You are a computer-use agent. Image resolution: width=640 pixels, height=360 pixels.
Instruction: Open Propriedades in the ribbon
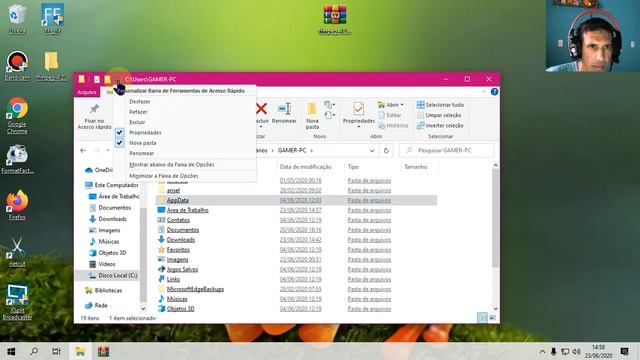click(x=358, y=116)
